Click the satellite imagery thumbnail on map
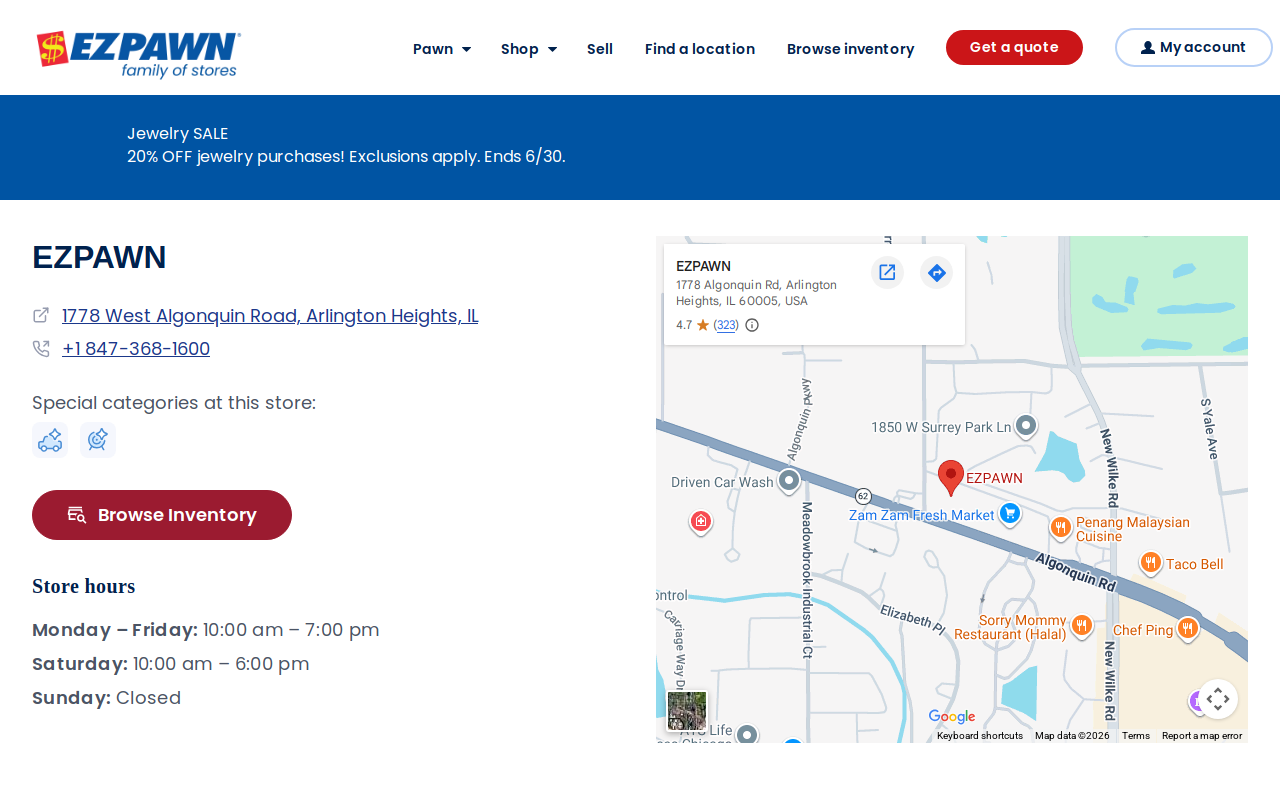This screenshot has height=800, width=1280. (687, 711)
